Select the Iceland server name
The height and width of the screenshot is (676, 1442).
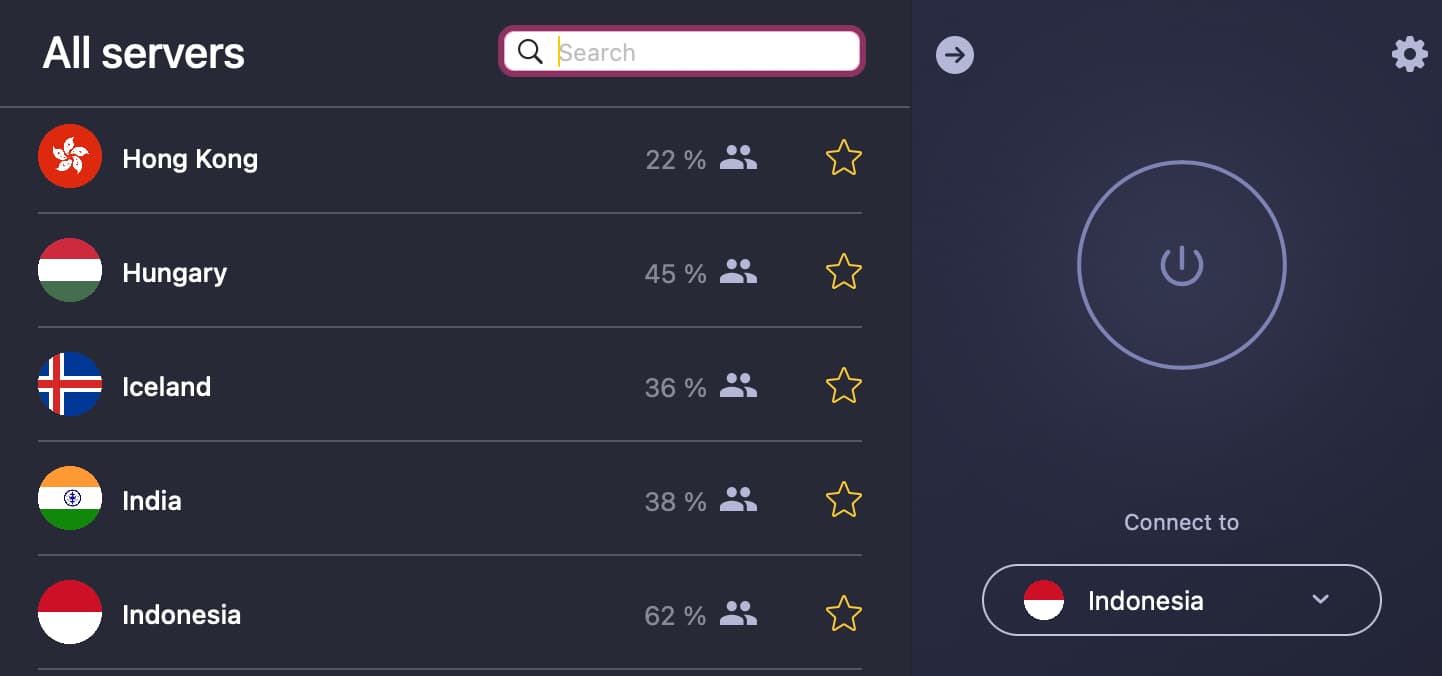click(167, 387)
